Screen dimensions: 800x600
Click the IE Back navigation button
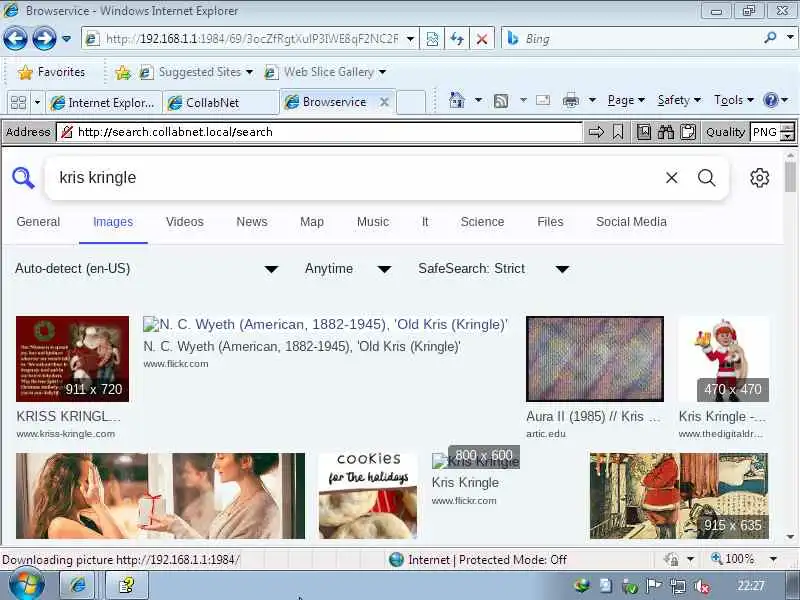[15, 38]
